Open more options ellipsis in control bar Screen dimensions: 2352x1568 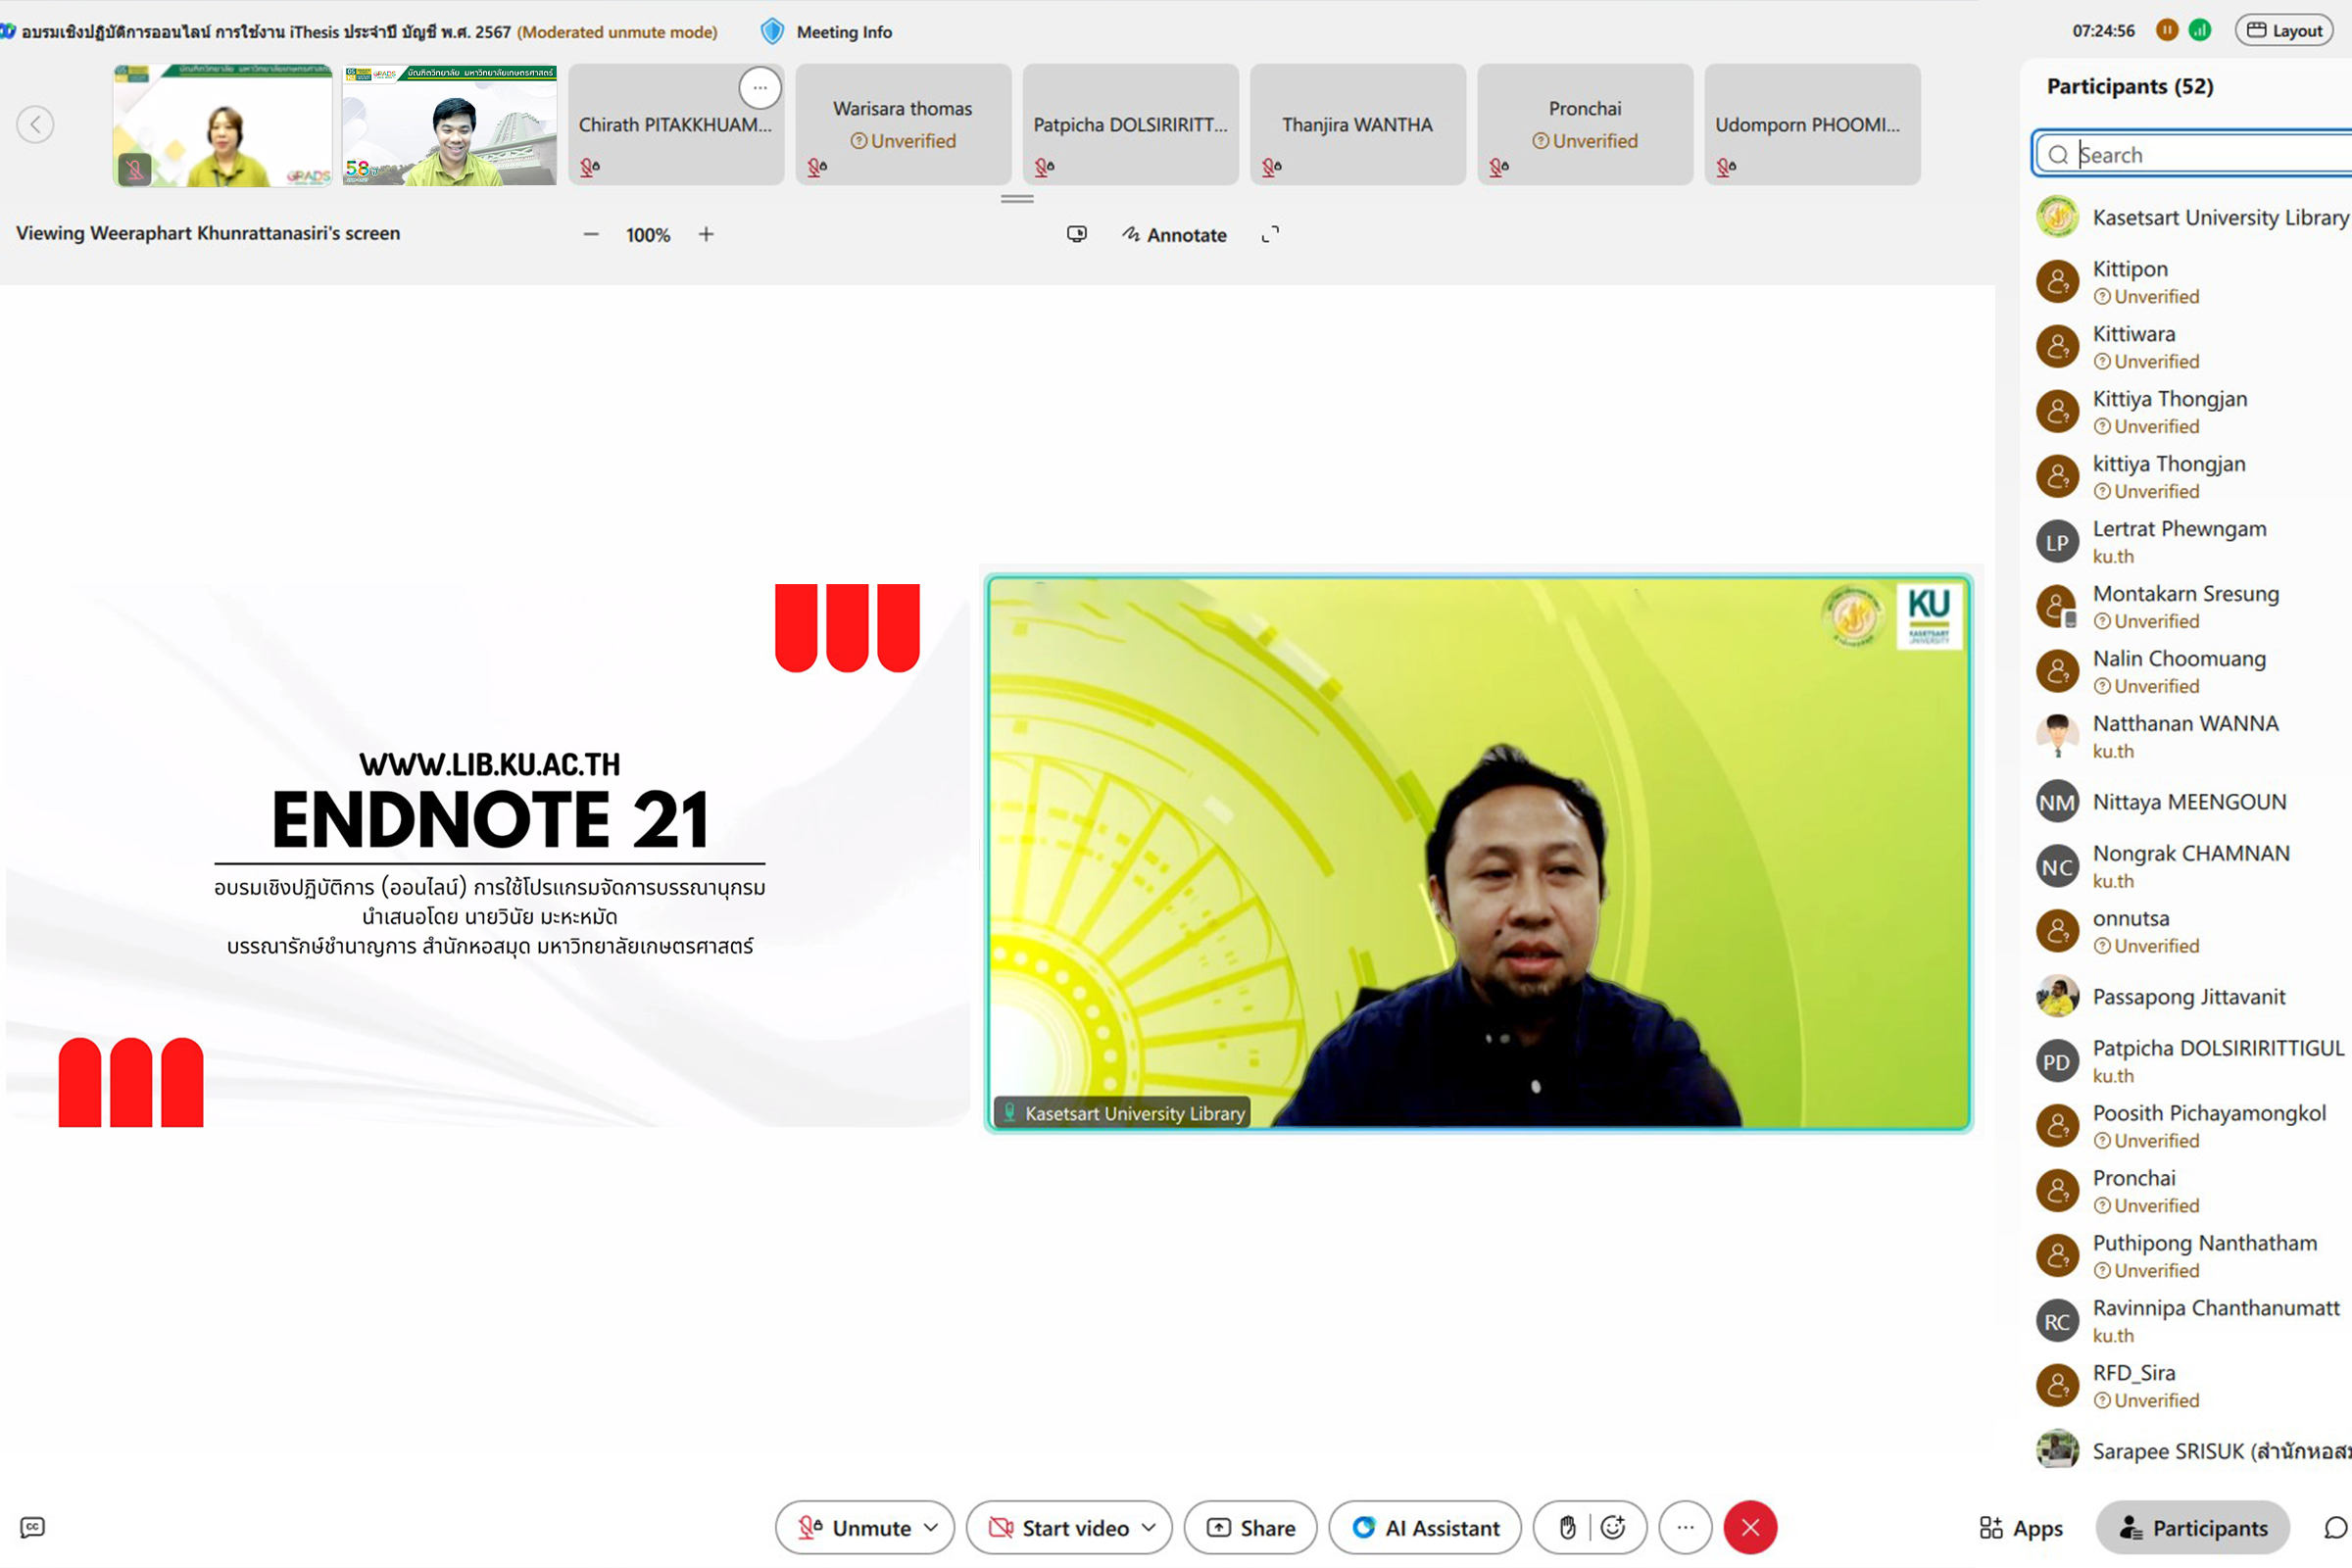pos(1685,1527)
